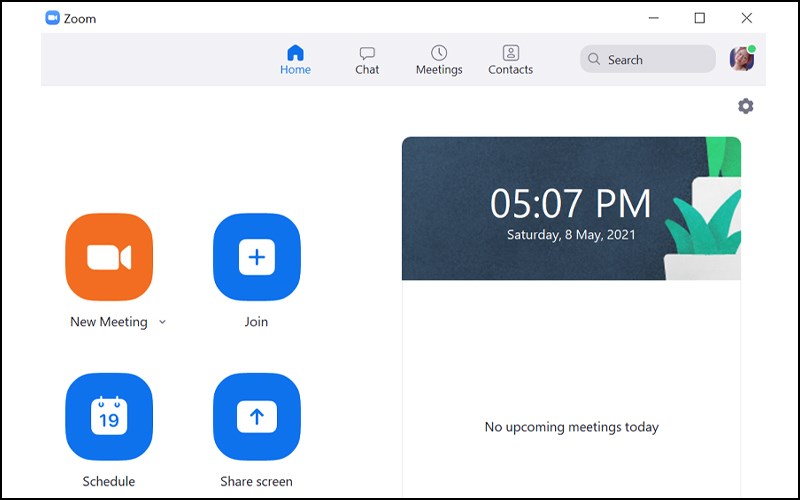800x500 pixels.
Task: Click the No upcoming meetings today panel
Action: coord(571,427)
